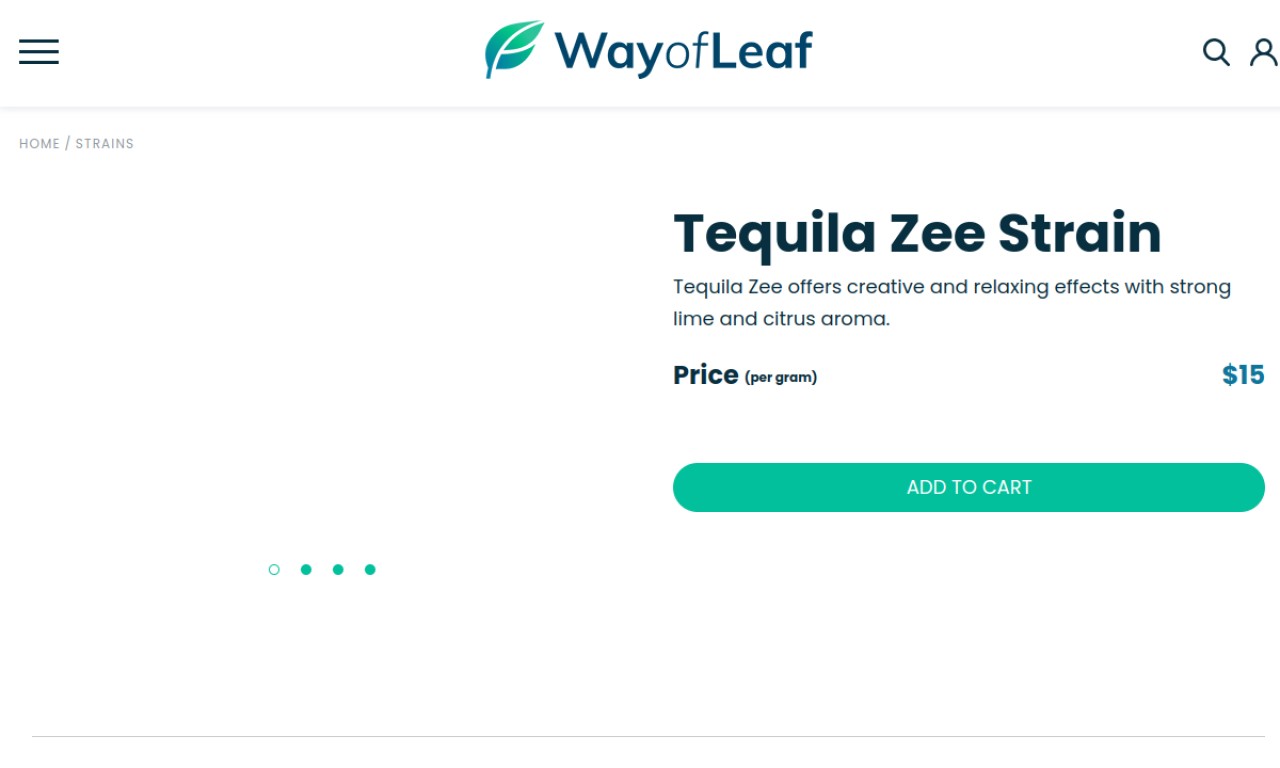1280x768 pixels.
Task: Click the Price label
Action: point(705,375)
